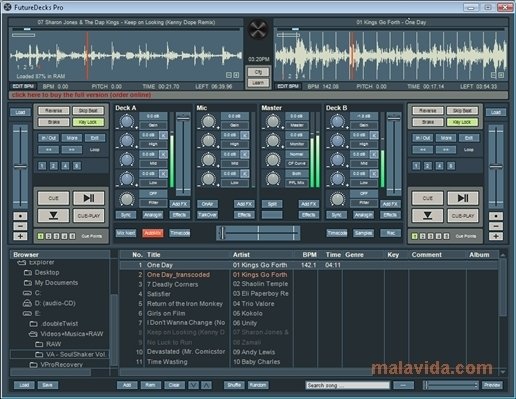Click Deck A play/pause button
This screenshot has height=399, width=516.
click(x=88, y=198)
